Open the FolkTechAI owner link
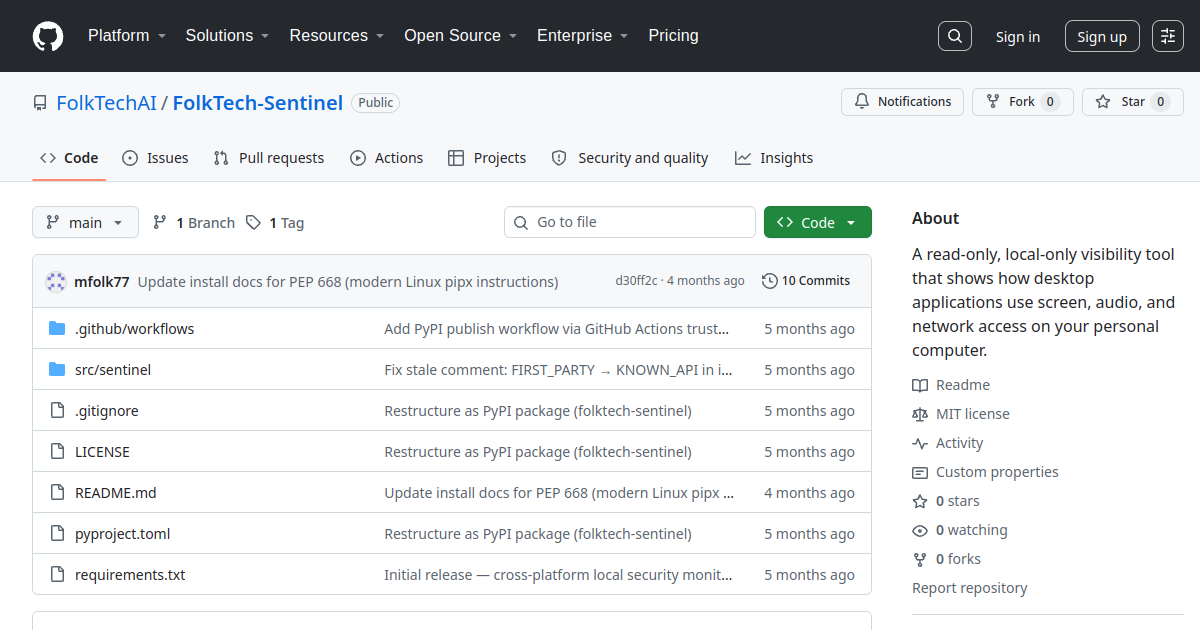Image resolution: width=1200 pixels, height=630 pixels. pos(106,103)
